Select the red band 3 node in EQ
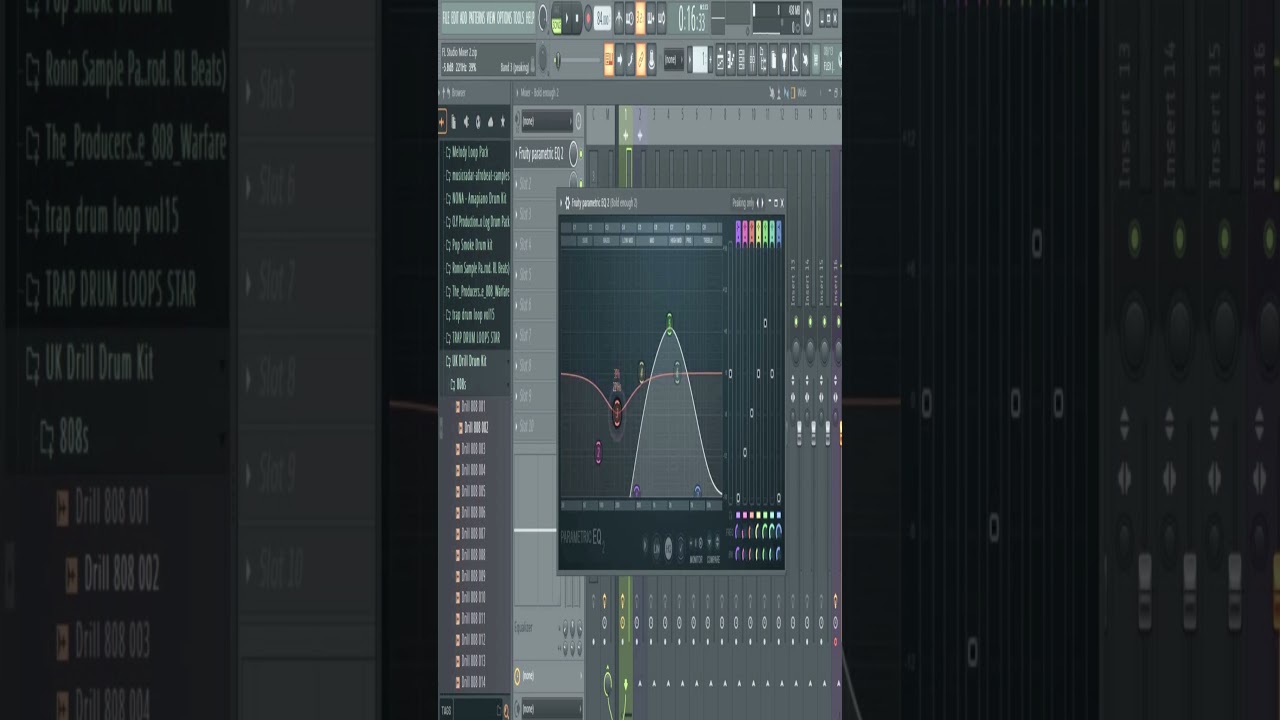The width and height of the screenshot is (1280, 720). [617, 411]
